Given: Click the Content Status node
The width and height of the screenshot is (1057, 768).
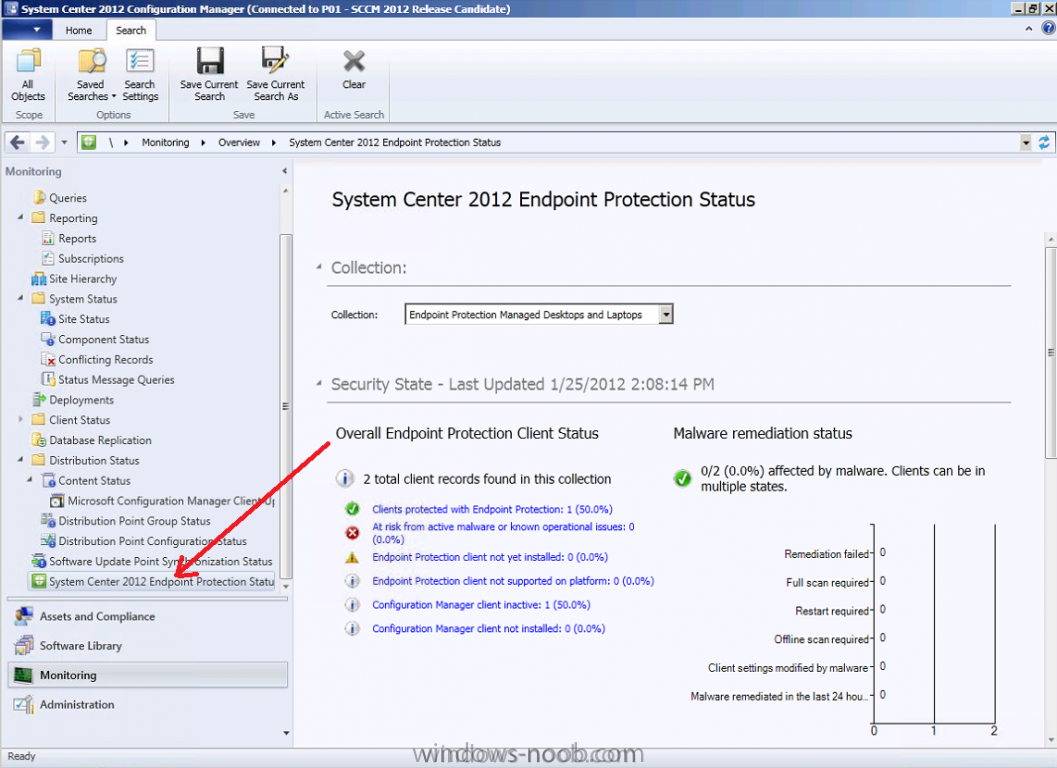Looking at the screenshot, I should click(94, 481).
